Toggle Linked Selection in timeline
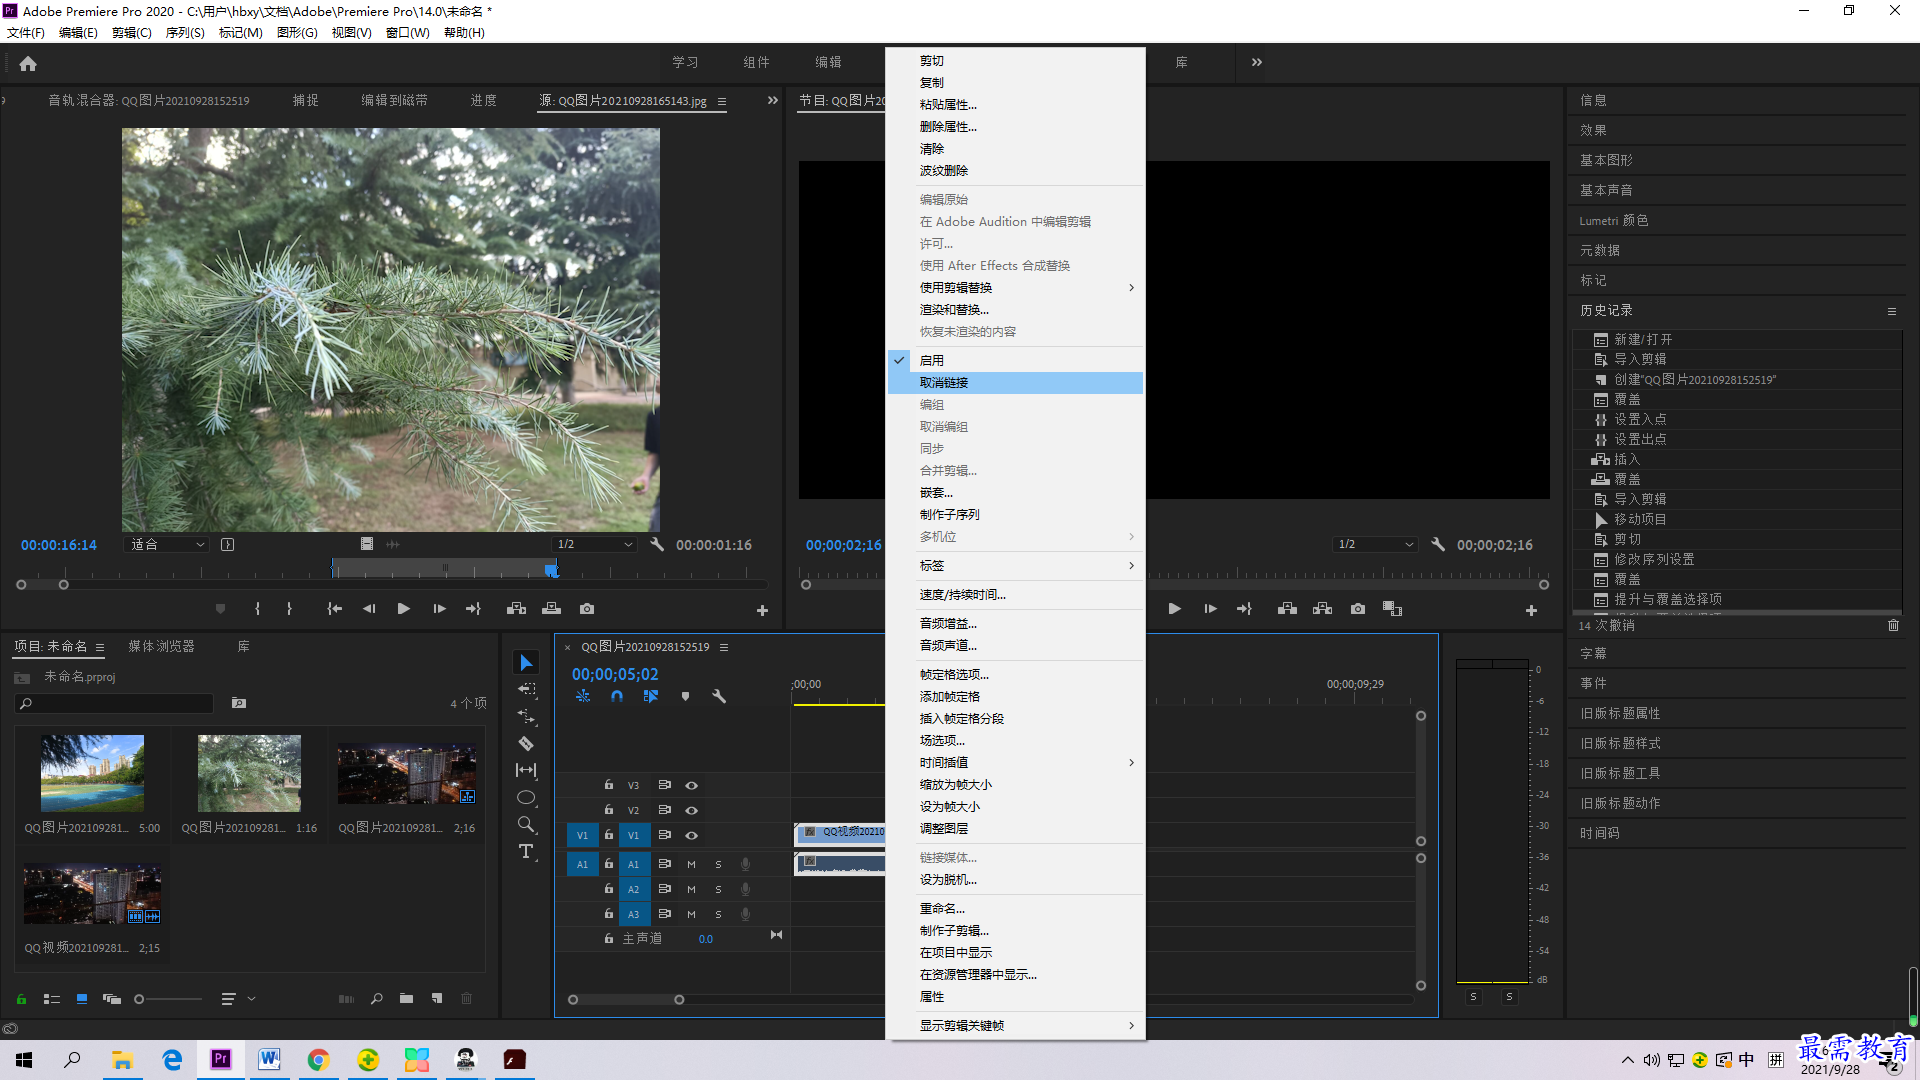This screenshot has width=1920, height=1080. coord(651,696)
